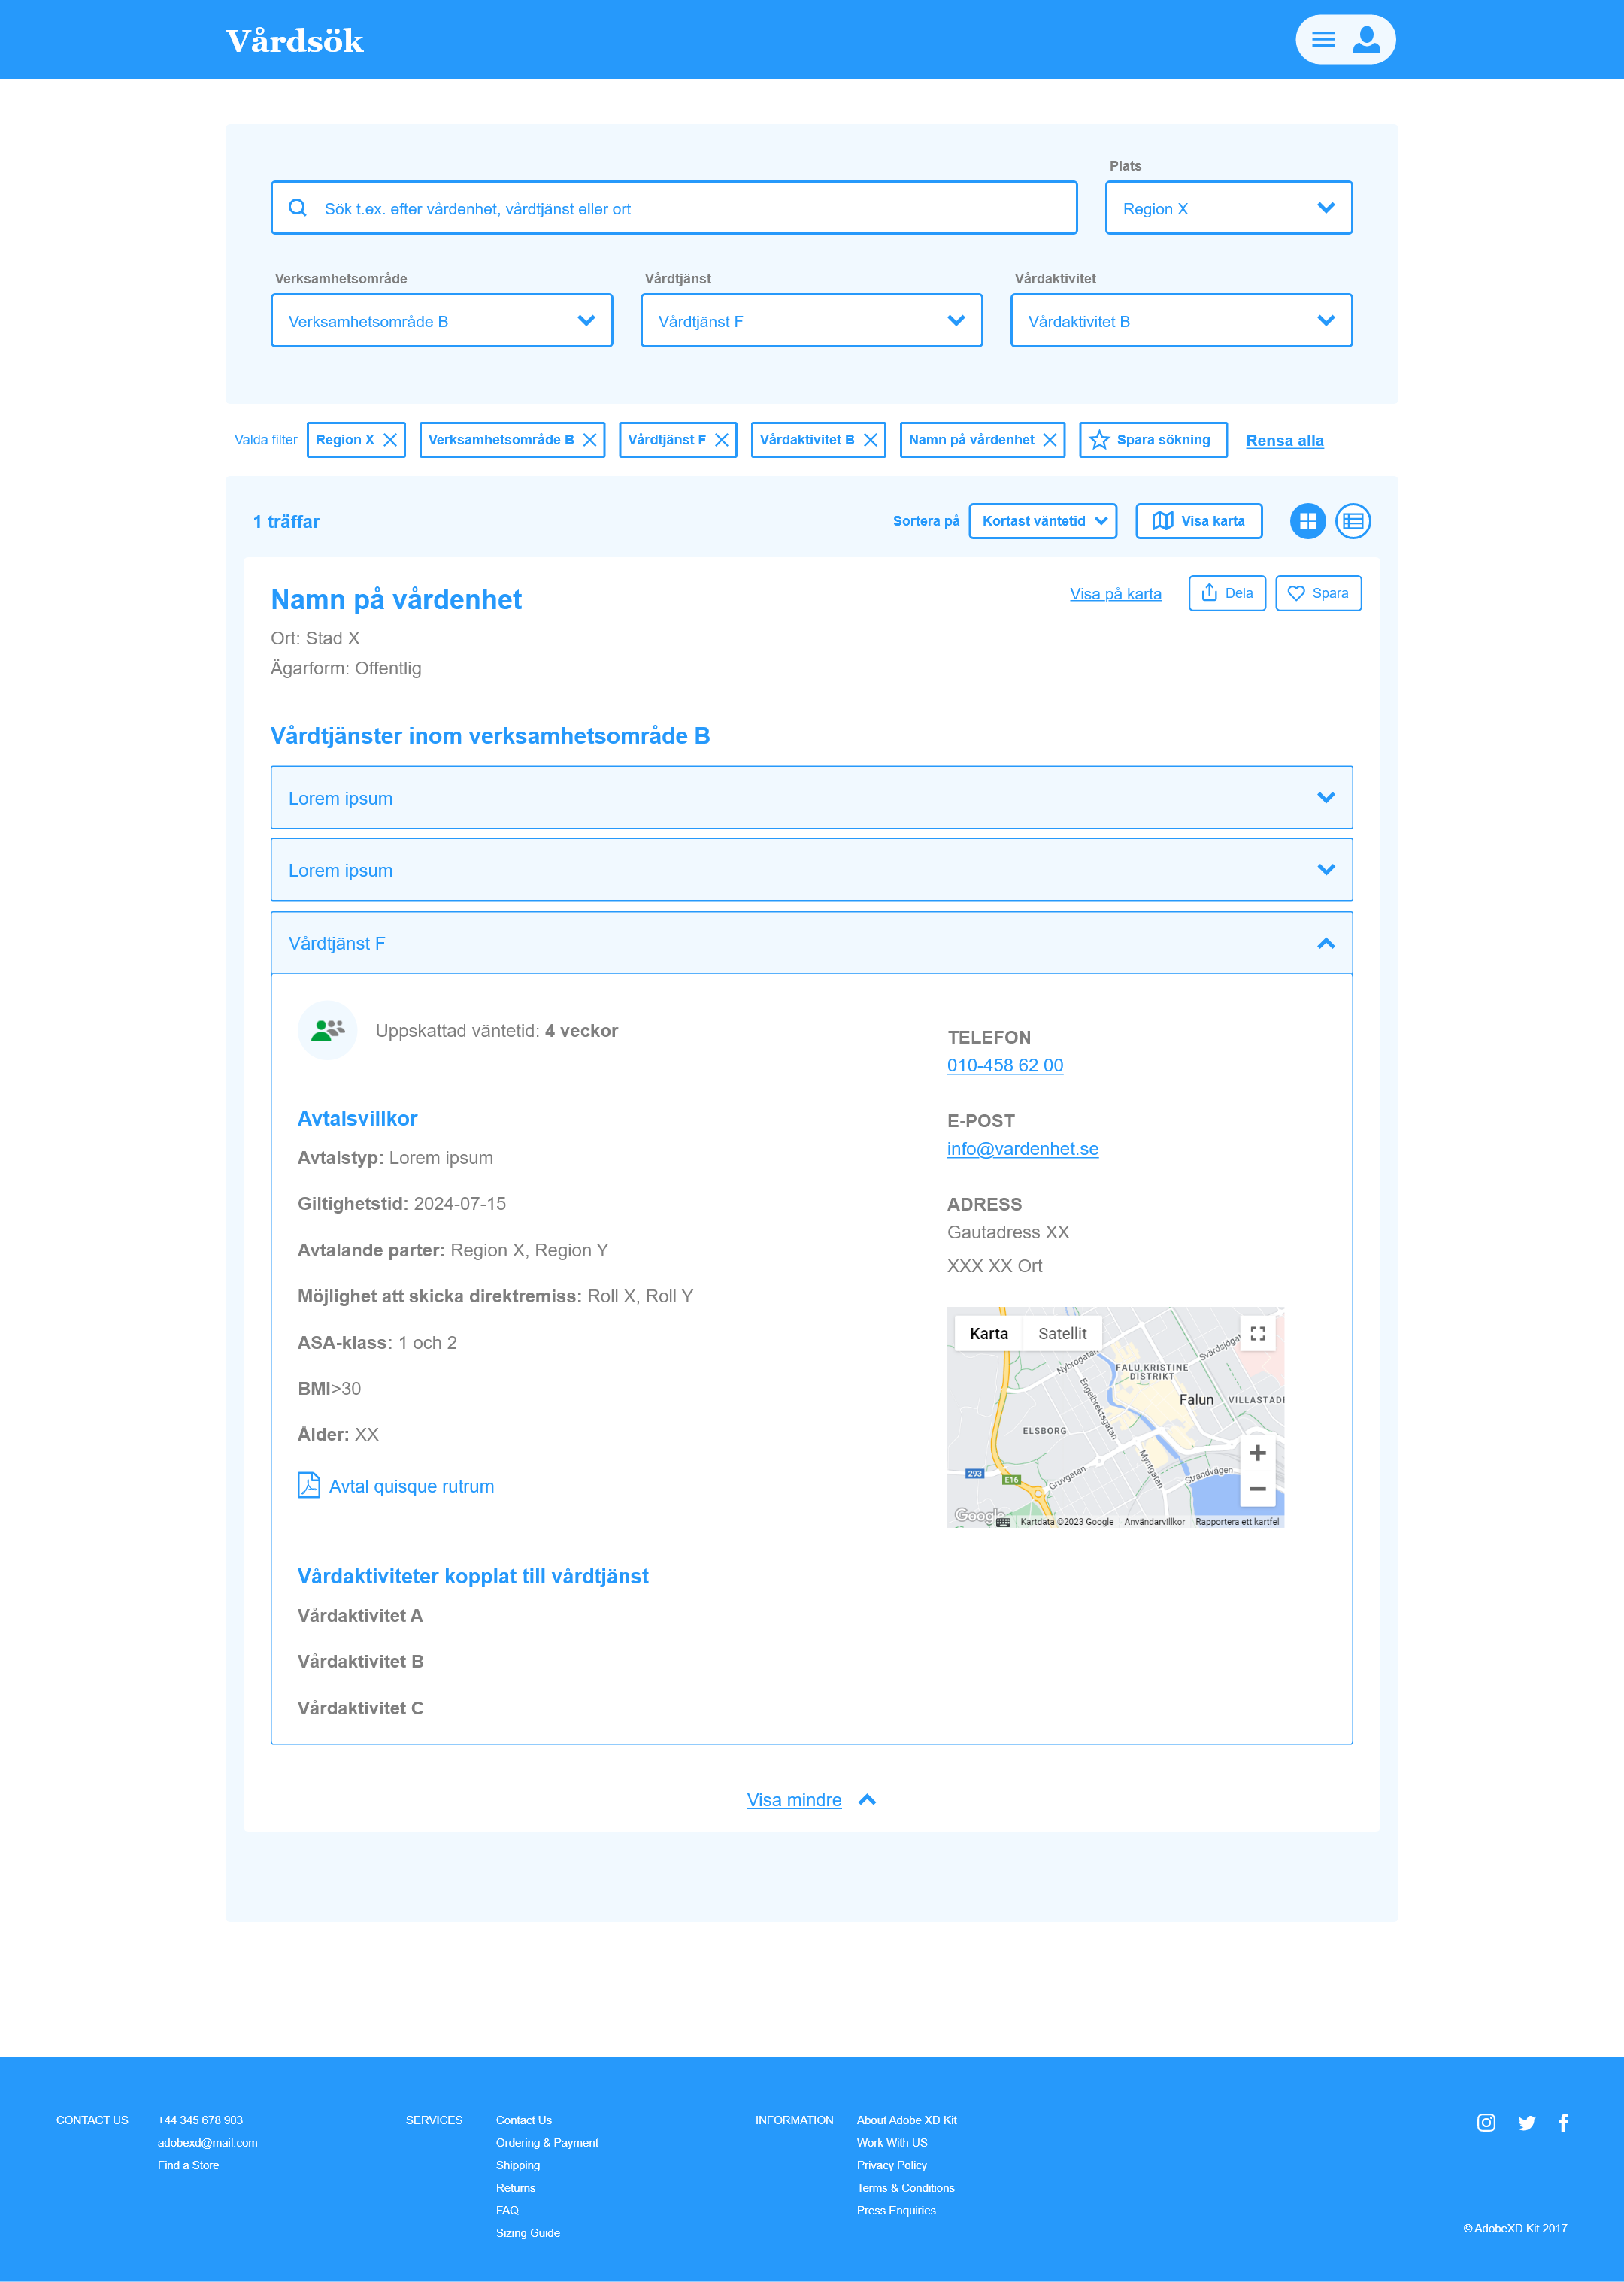Image resolution: width=1624 pixels, height=2282 pixels.
Task: Open the hamburger menu in header
Action: (x=1323, y=40)
